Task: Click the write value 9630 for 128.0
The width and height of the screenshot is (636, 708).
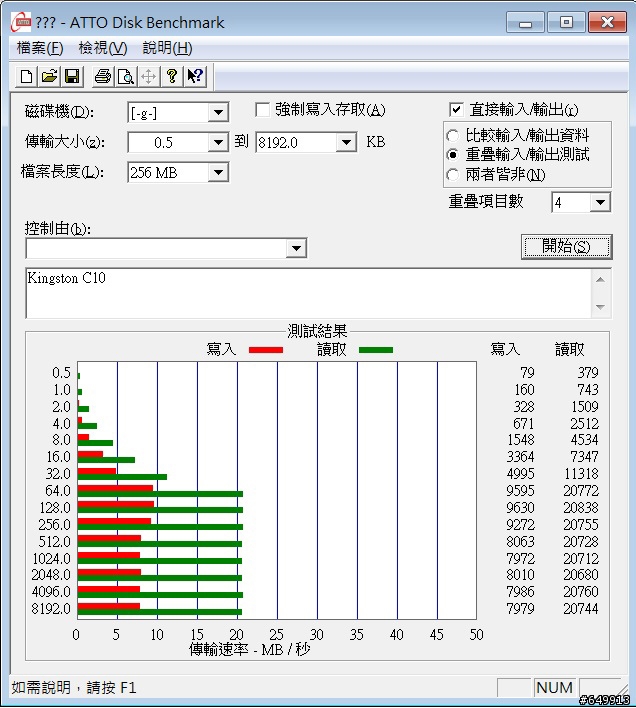Action: point(520,508)
